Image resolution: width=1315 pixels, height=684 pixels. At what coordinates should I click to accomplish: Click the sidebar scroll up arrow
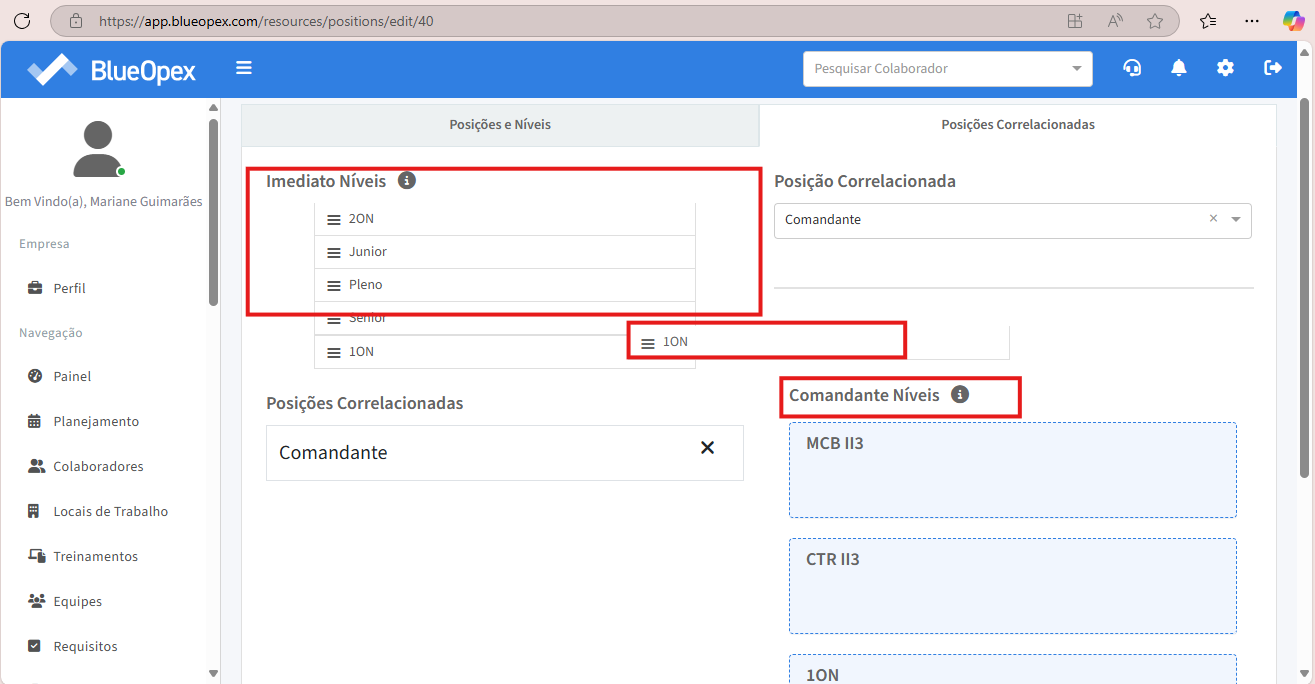coord(213,107)
